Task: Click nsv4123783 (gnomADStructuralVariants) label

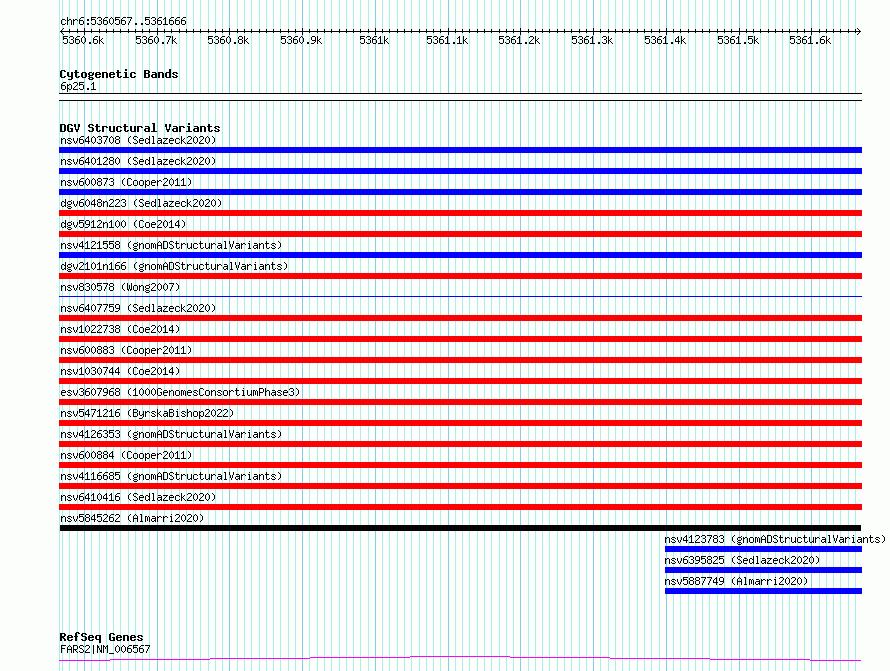Action: pyautogui.click(x=775, y=539)
